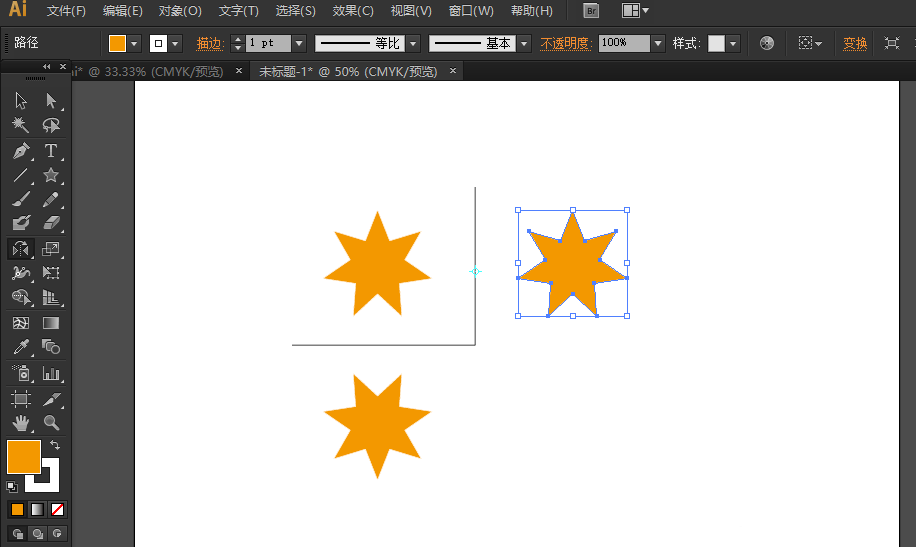Adjust stroke weight stepper arrows
This screenshot has width=916, height=547.
(x=237, y=43)
